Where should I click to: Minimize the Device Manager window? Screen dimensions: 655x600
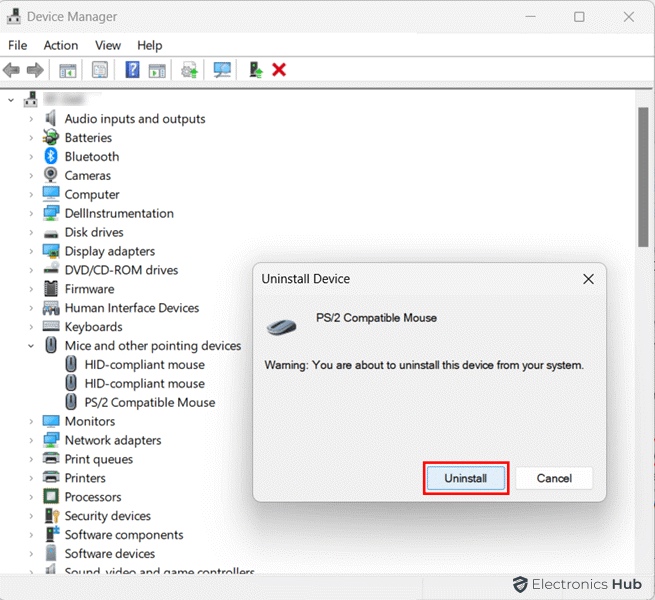(531, 17)
